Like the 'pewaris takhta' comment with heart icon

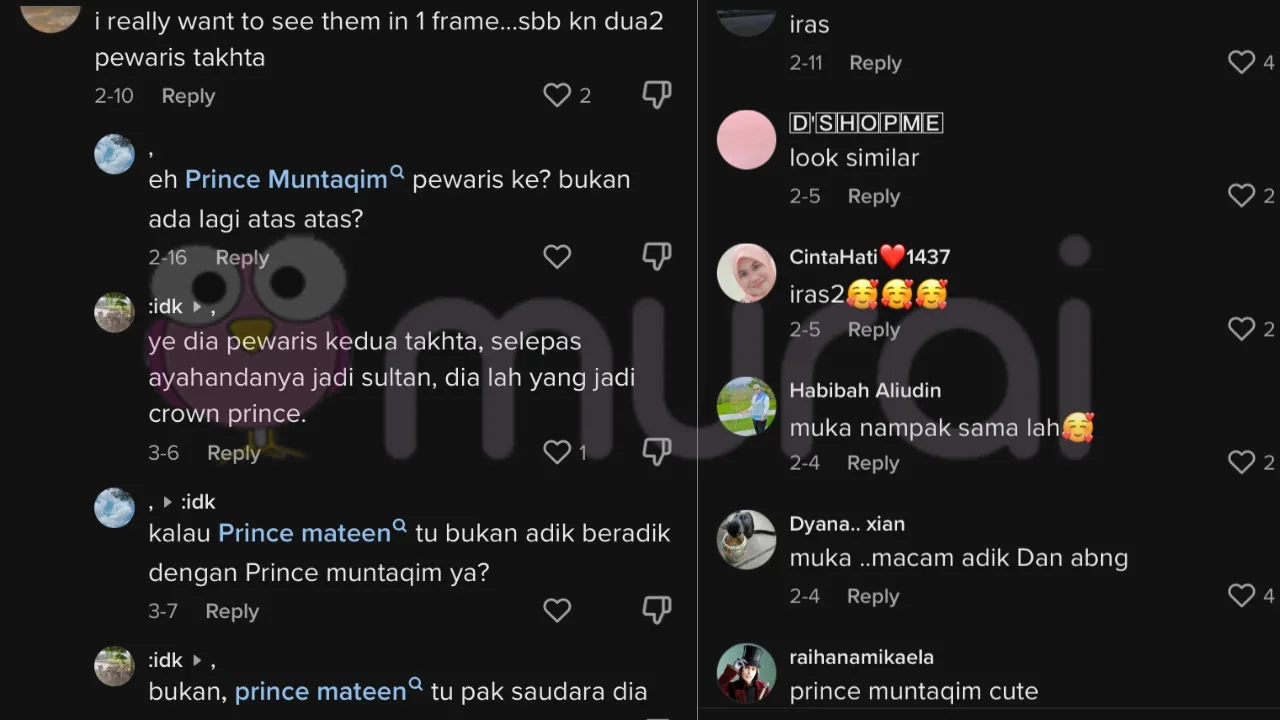[x=557, y=95]
